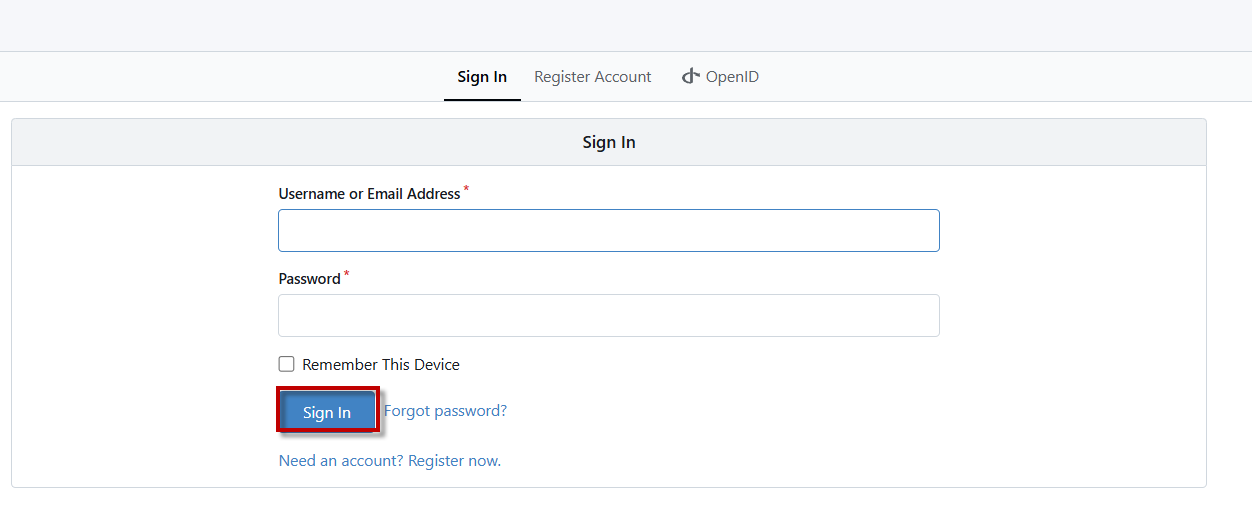This screenshot has height=510, width=1252.
Task: Focus the Username or Email Address field
Action: (608, 231)
